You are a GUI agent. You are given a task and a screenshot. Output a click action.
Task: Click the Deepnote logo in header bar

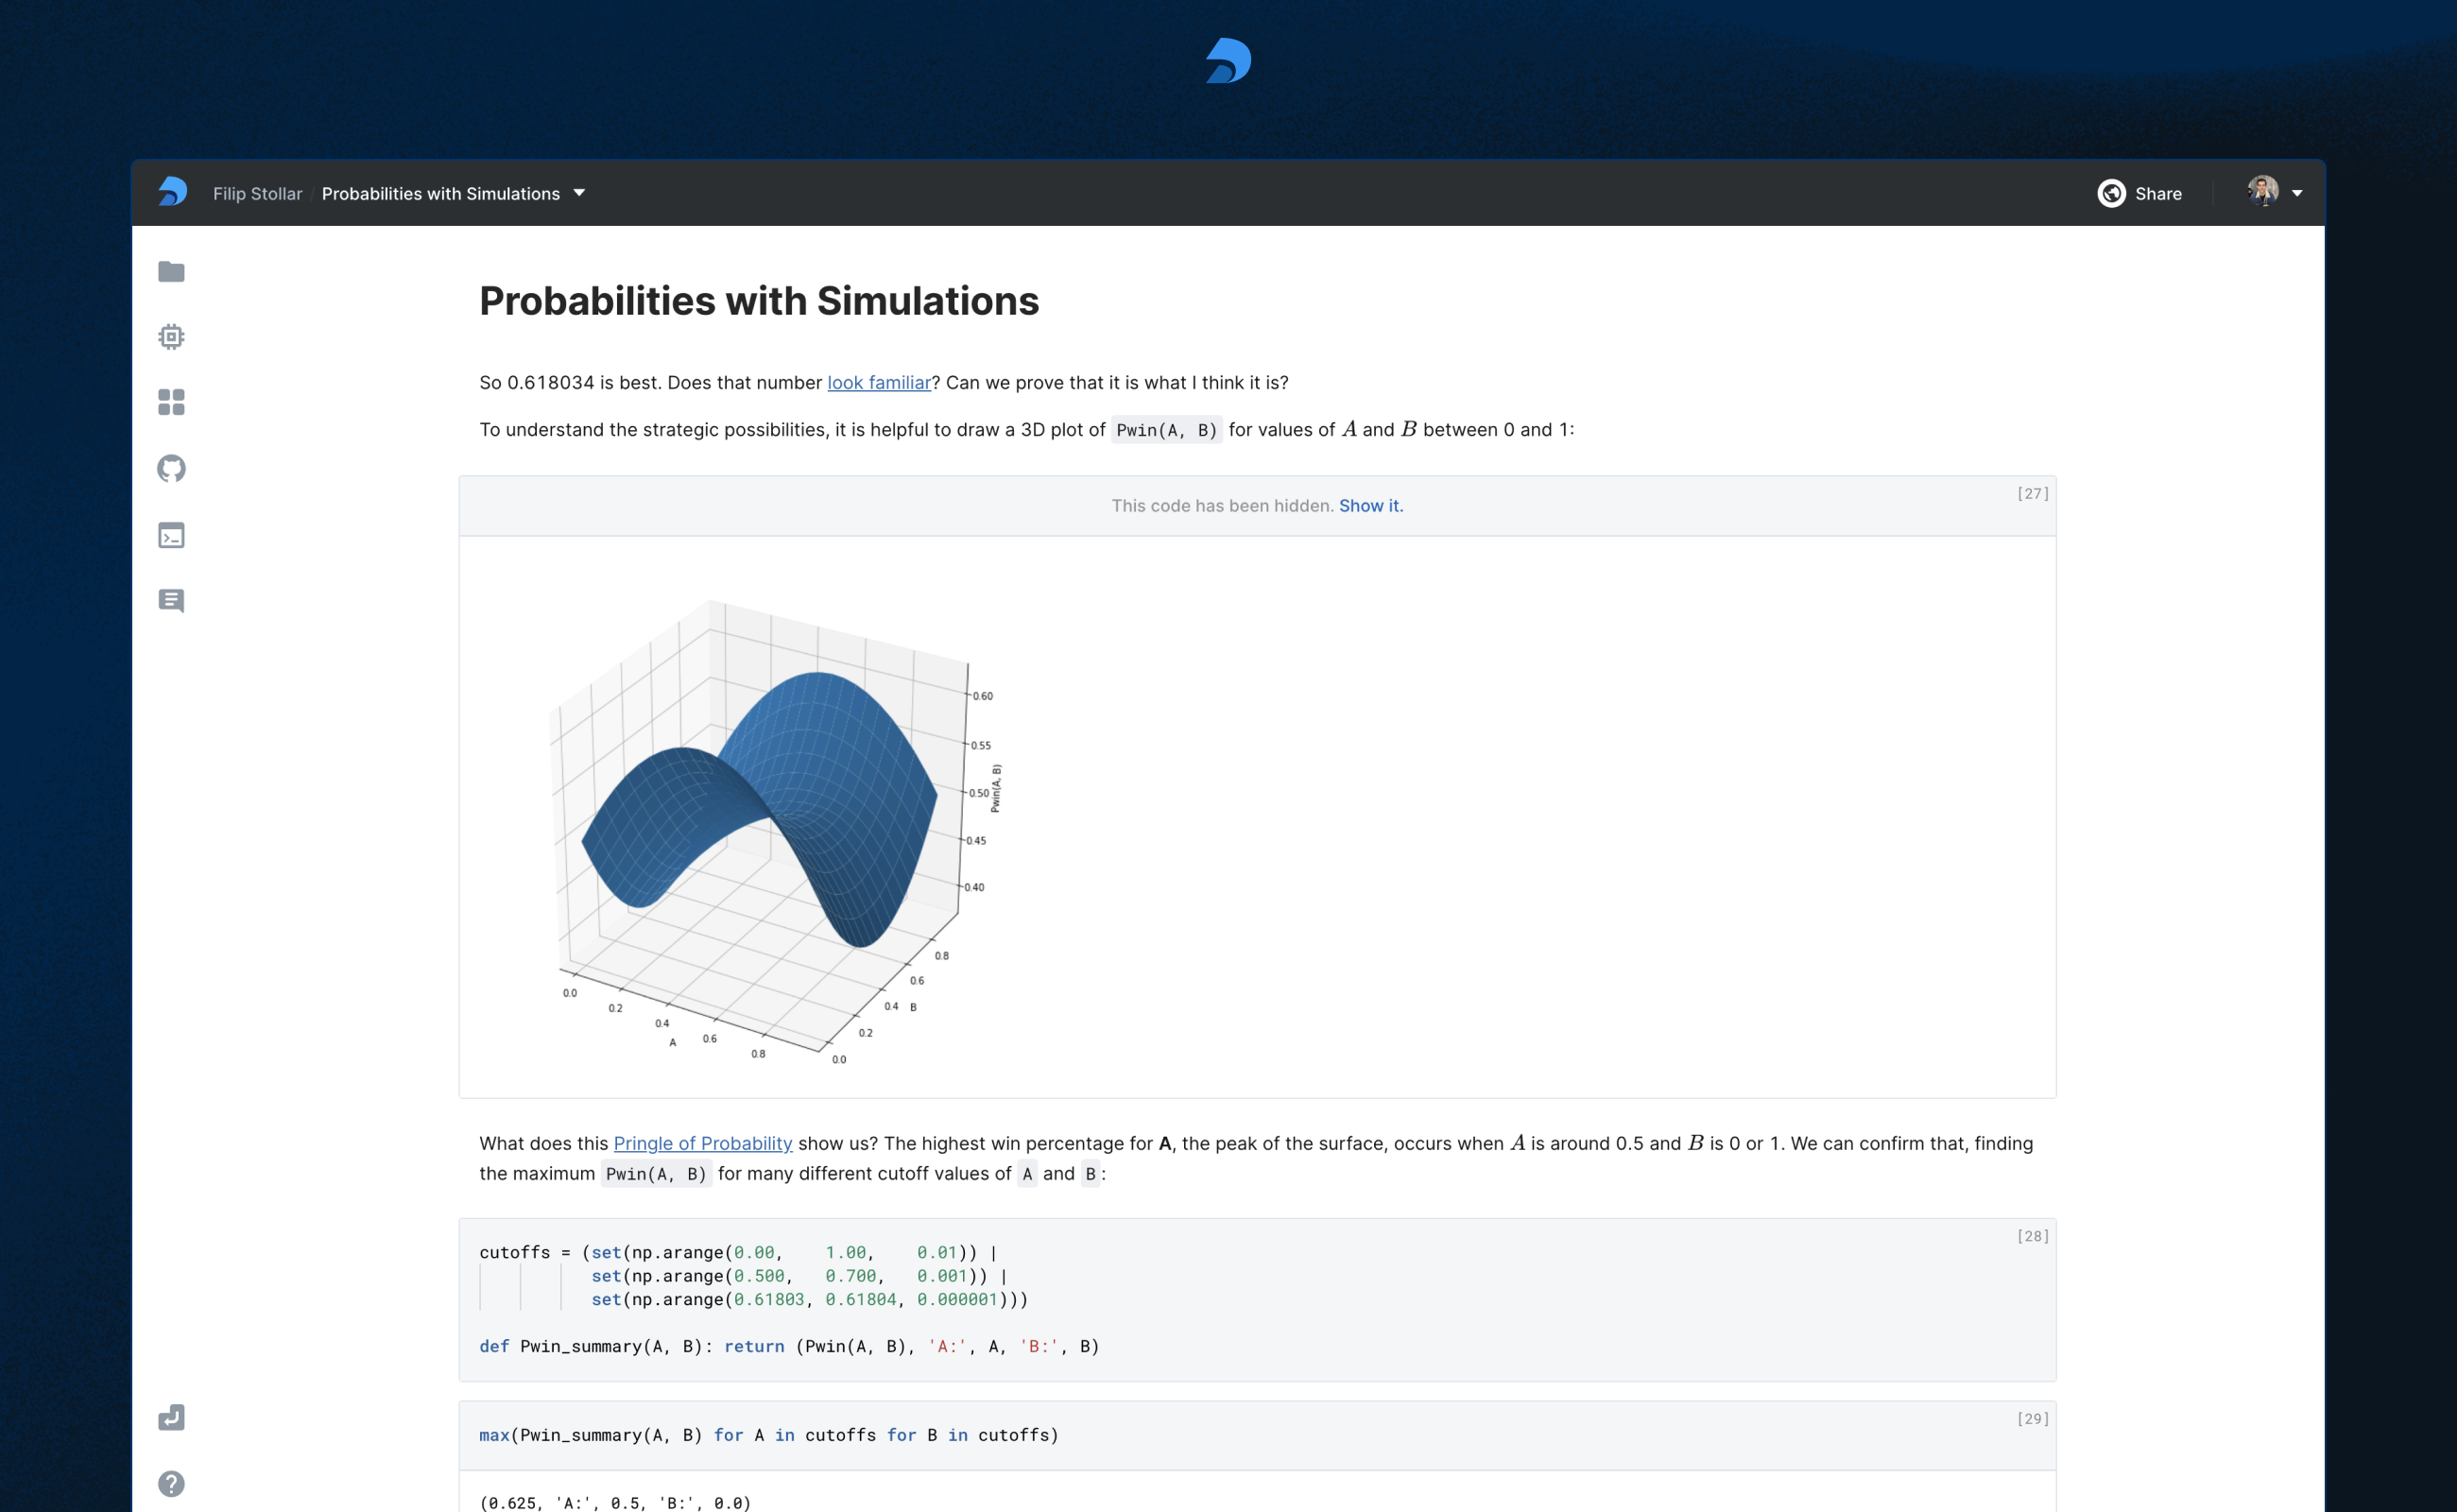click(173, 192)
